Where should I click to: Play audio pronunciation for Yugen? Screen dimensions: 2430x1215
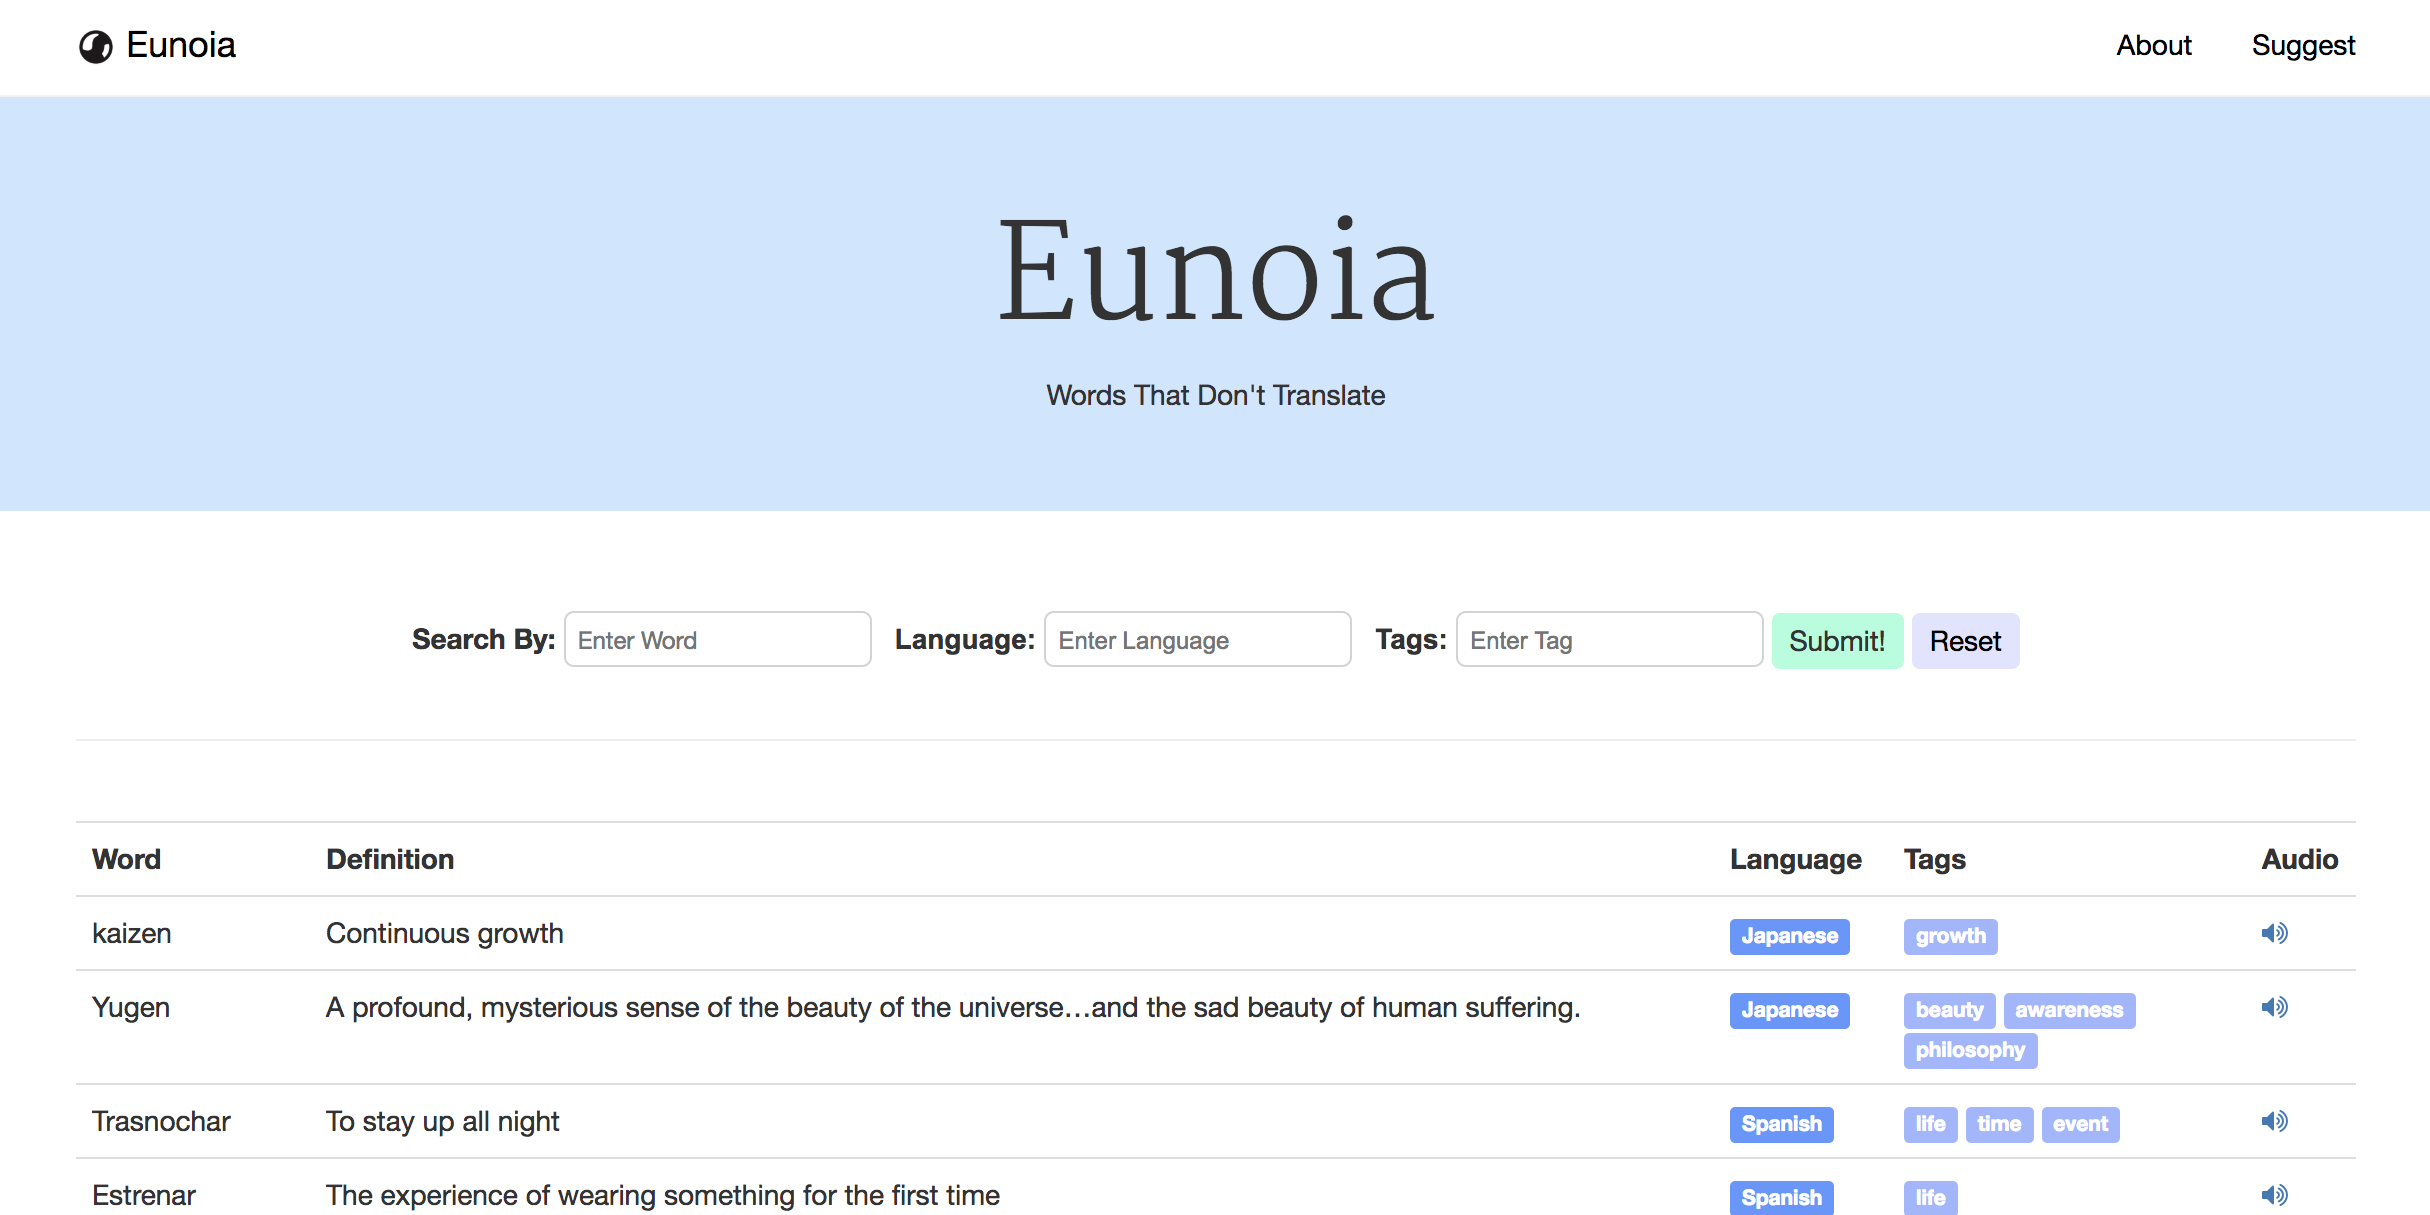[2275, 1009]
